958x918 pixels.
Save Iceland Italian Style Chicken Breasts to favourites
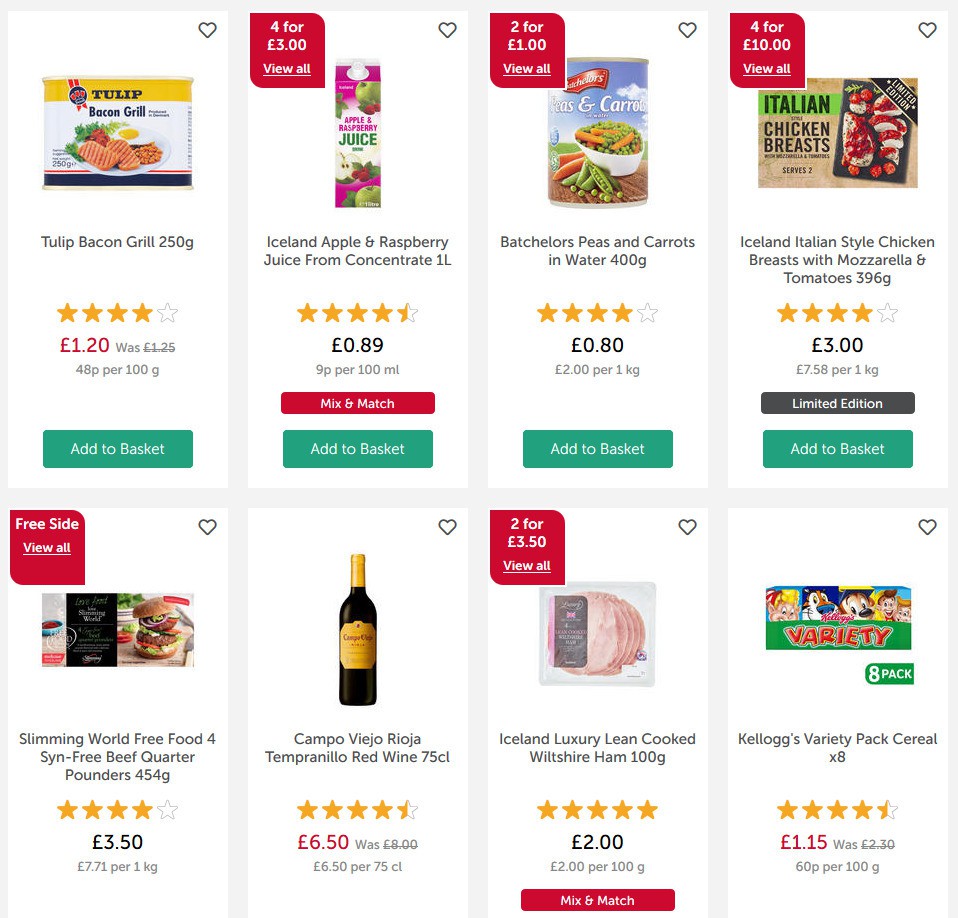[927, 30]
